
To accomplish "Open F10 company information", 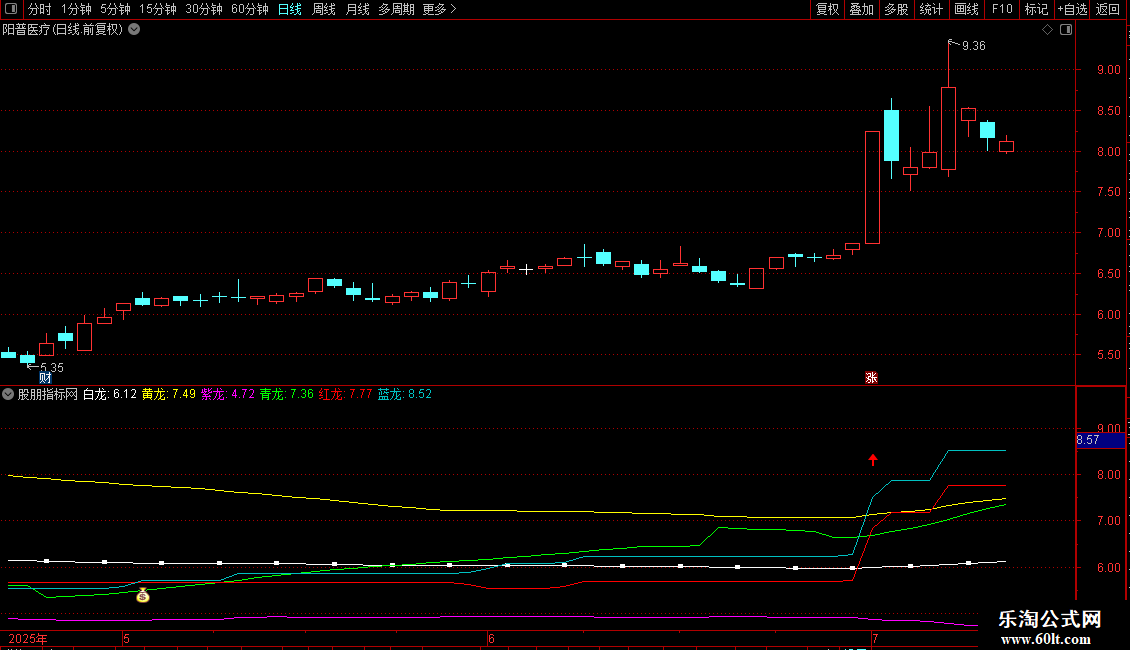I will [x=1002, y=9].
